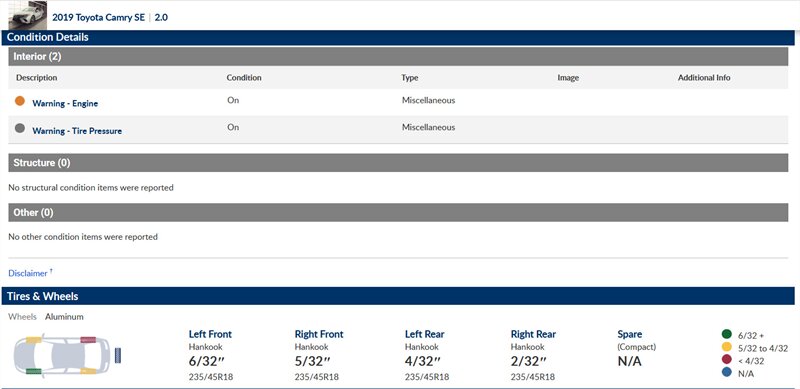Click the 235/45R18 size under Left Front
This screenshot has height=389, width=800.
(x=211, y=377)
